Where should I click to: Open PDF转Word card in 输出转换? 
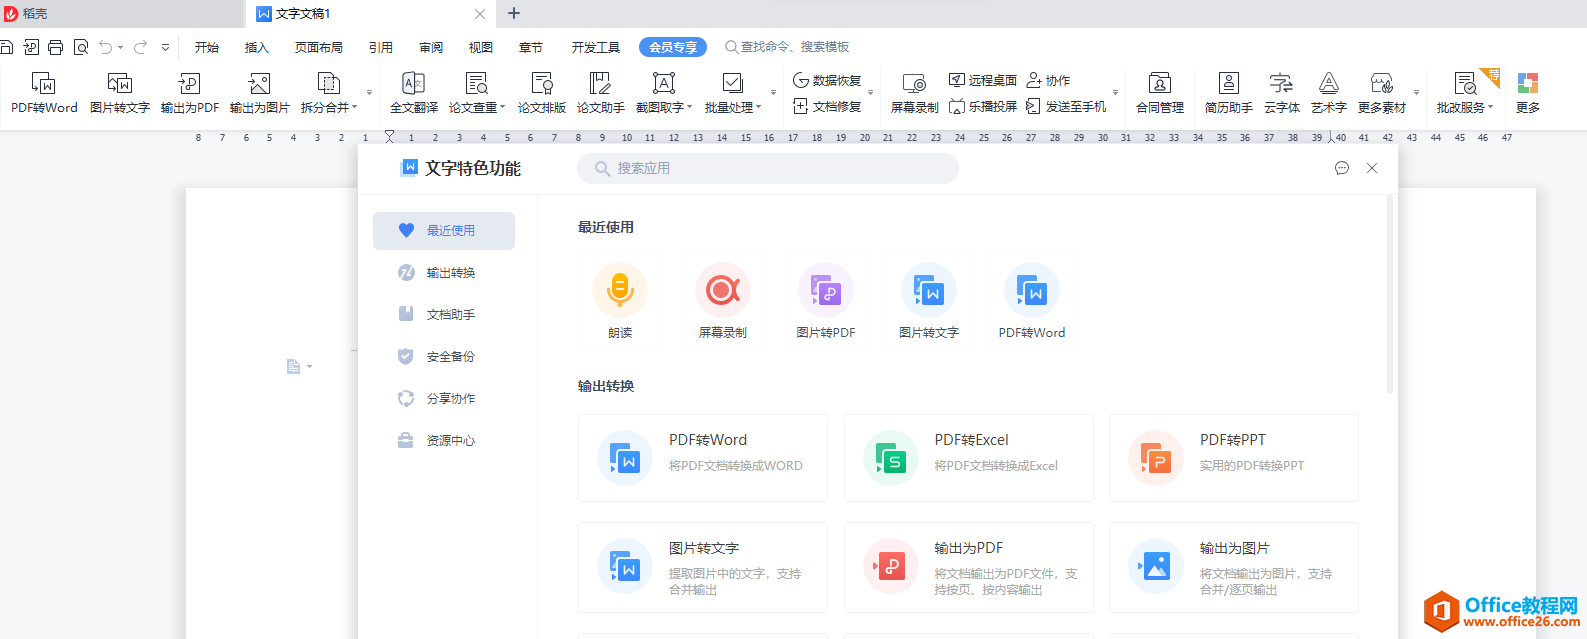pyautogui.click(x=703, y=458)
